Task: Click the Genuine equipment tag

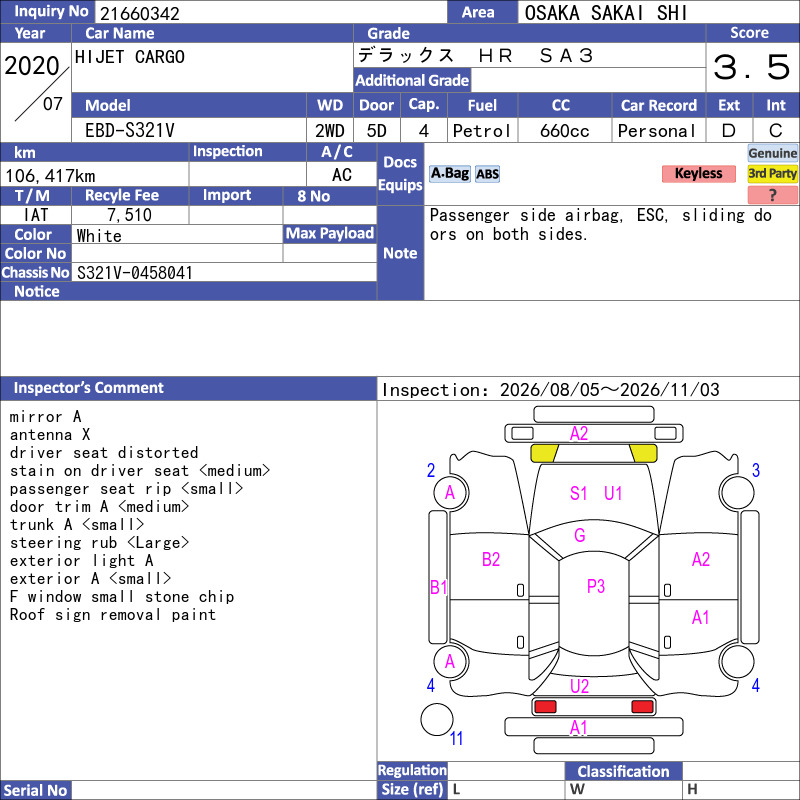Action: click(x=772, y=153)
